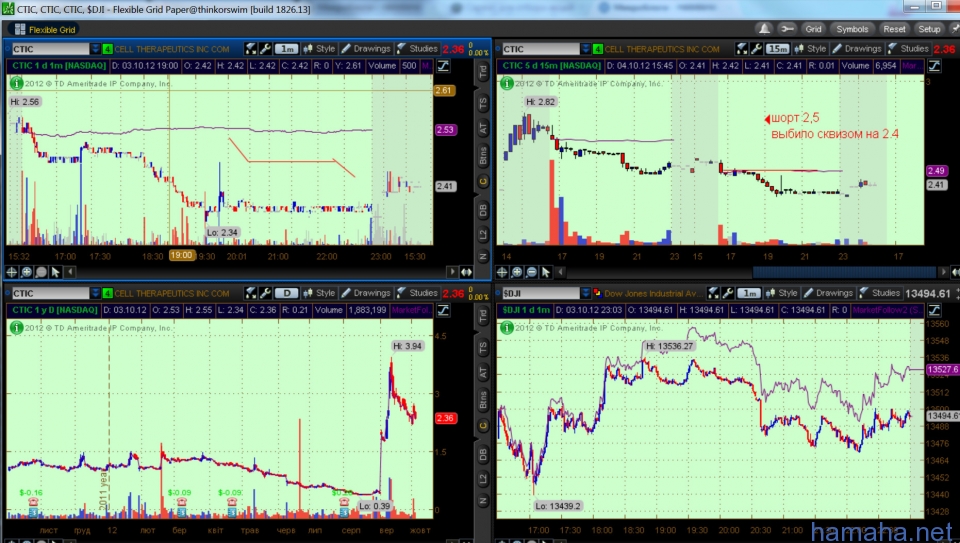
Task: Open TS side tab of top-left chart
Action: (483, 103)
